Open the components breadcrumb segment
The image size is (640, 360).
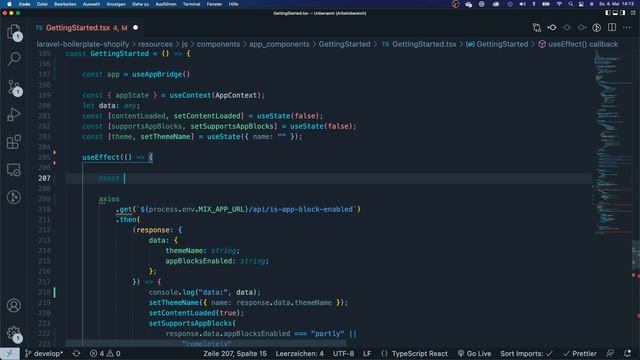pyautogui.click(x=218, y=44)
